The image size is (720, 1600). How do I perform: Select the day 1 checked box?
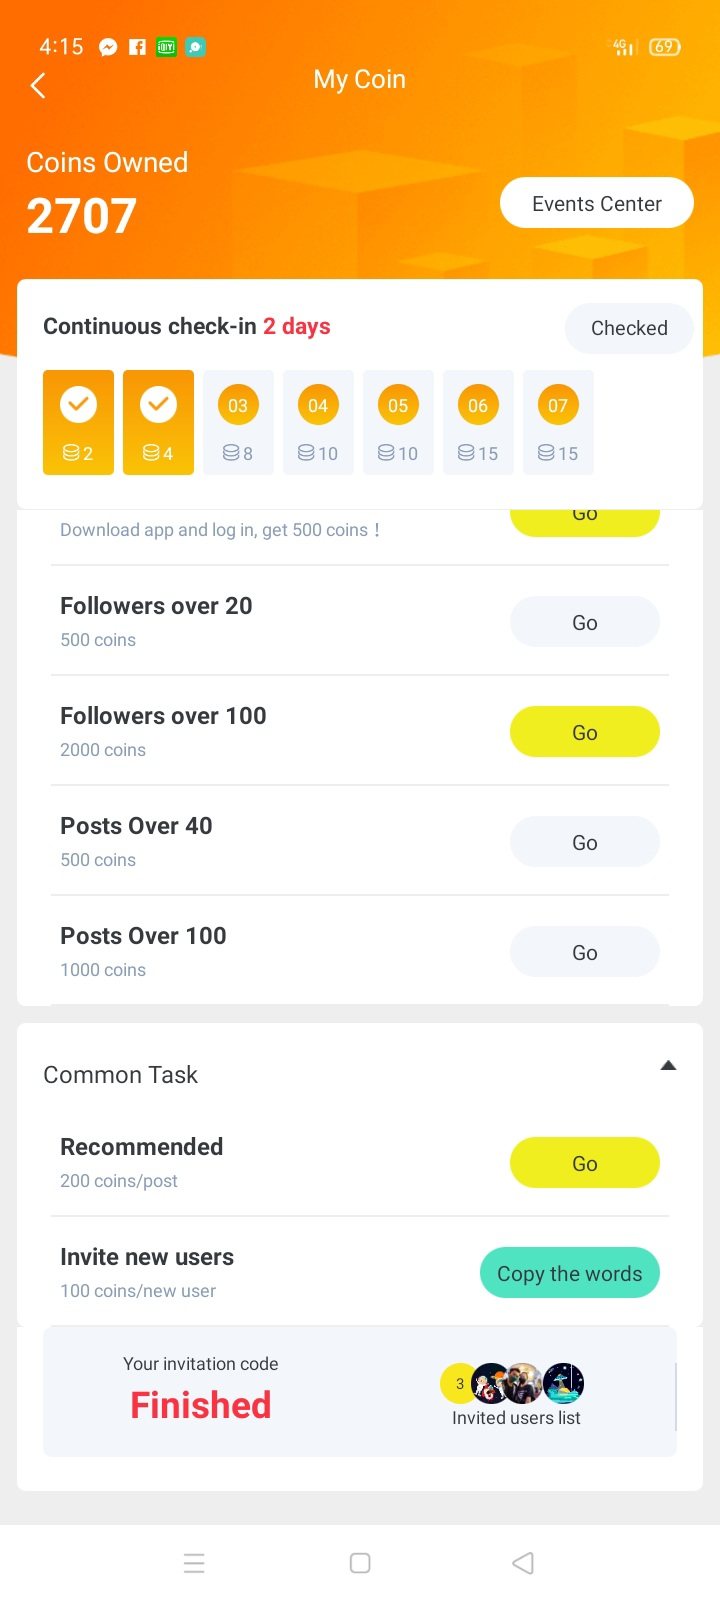pyautogui.click(x=78, y=422)
